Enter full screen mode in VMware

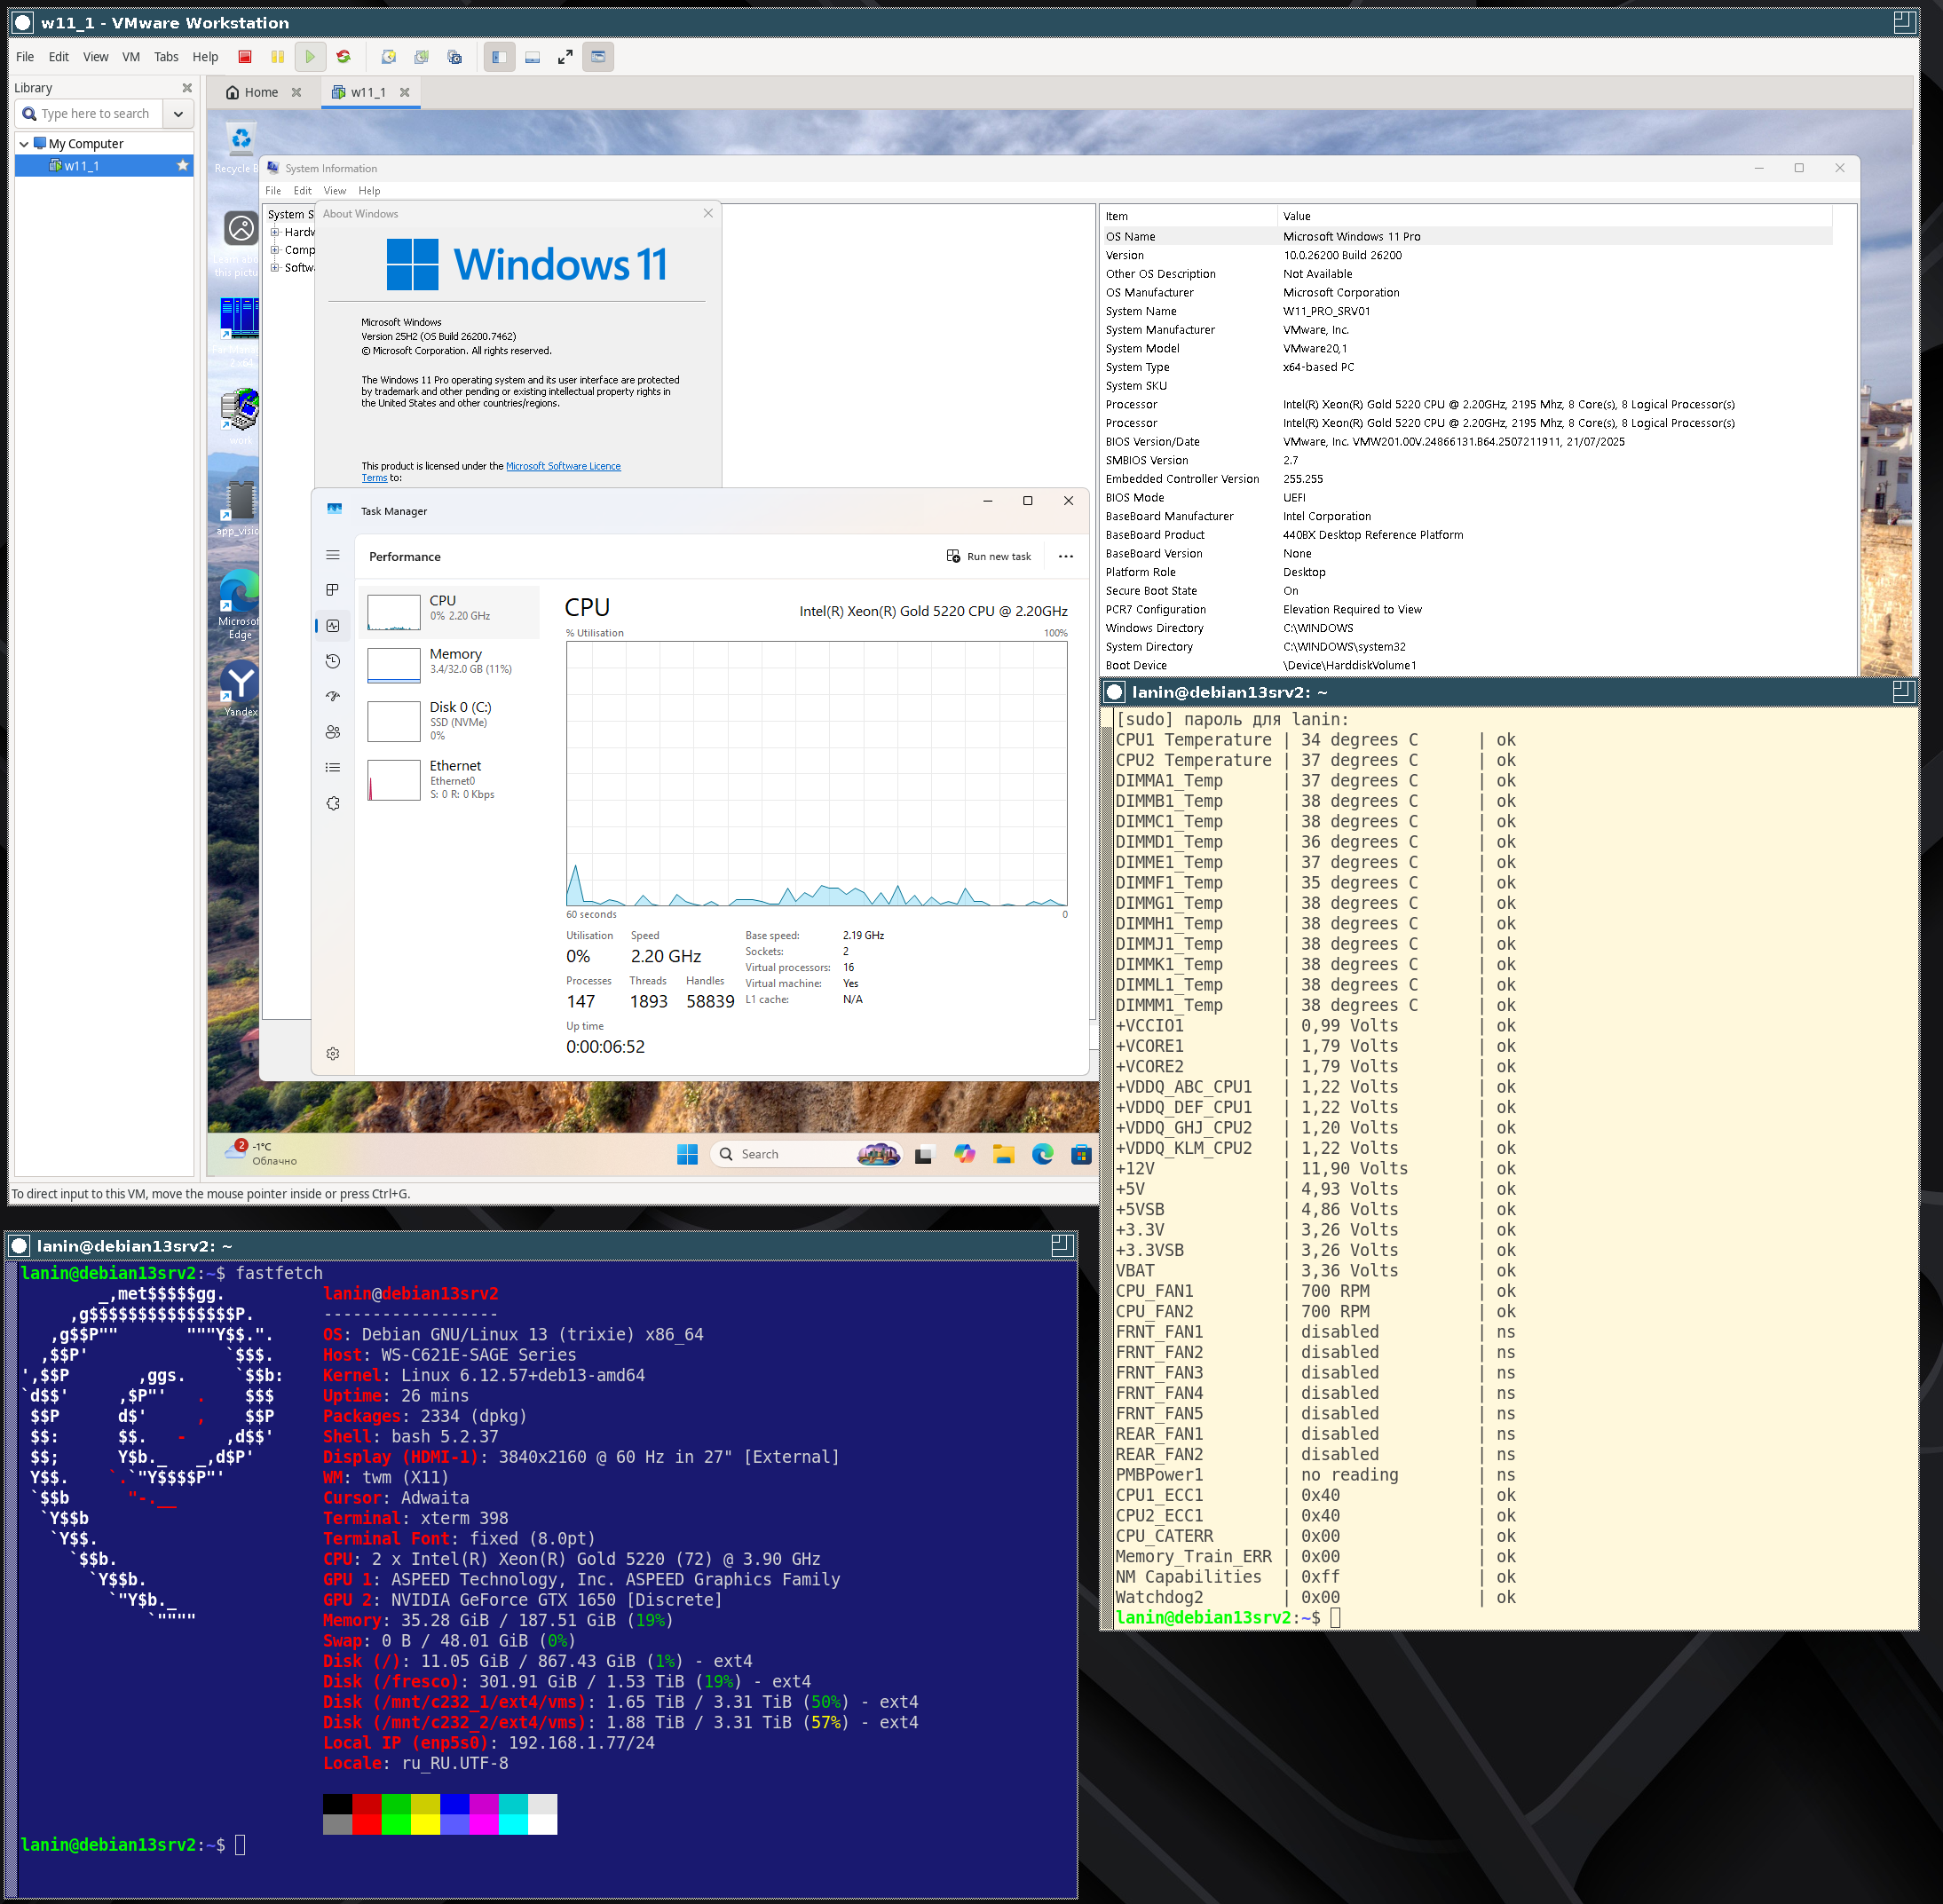pyautogui.click(x=565, y=57)
